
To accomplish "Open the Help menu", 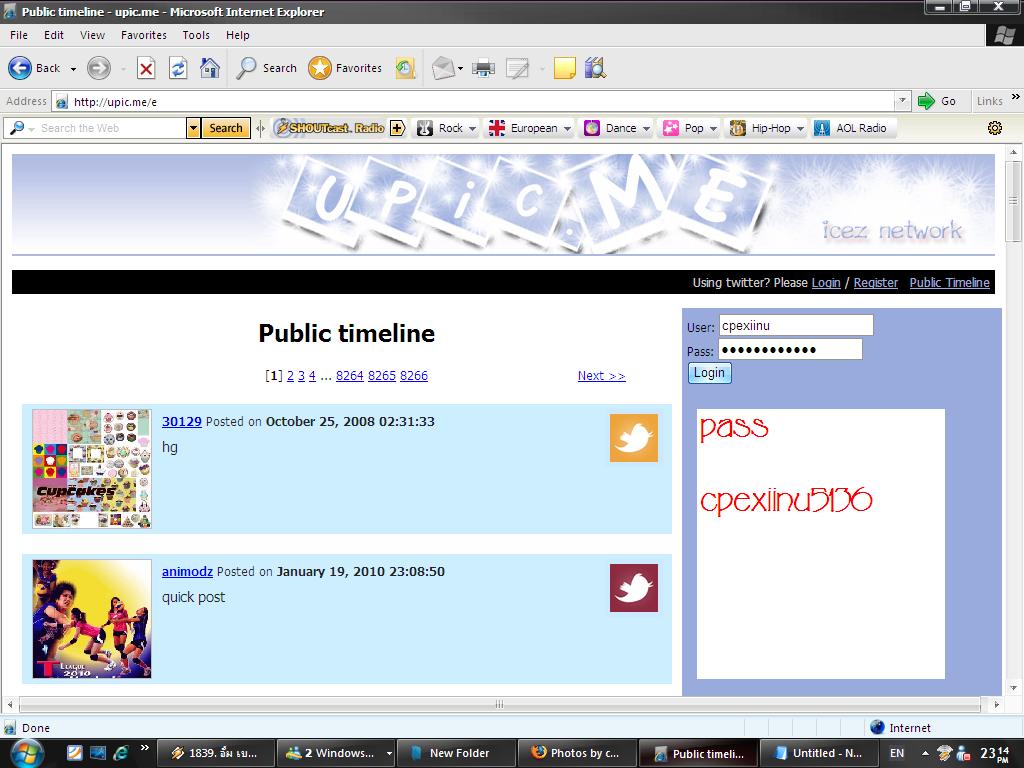I will click(x=238, y=35).
